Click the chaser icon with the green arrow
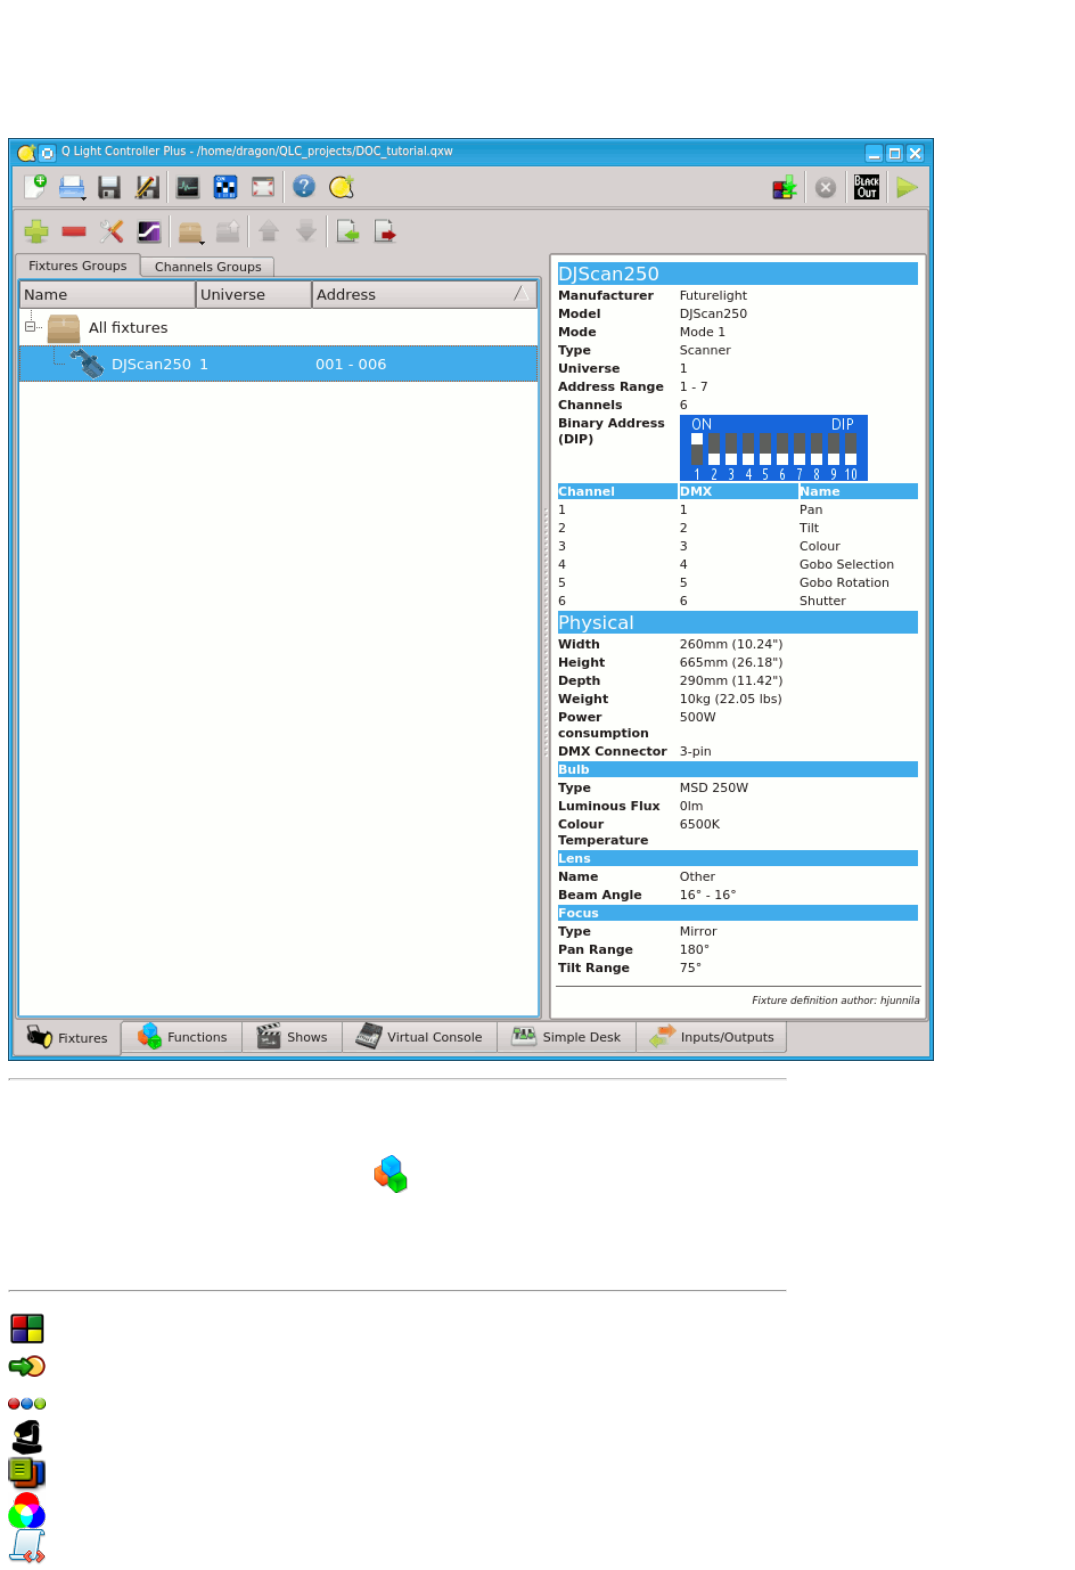The image size is (1075, 1570). click(27, 1366)
